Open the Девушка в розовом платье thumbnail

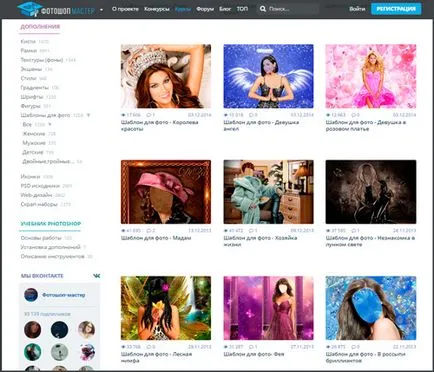[371, 76]
